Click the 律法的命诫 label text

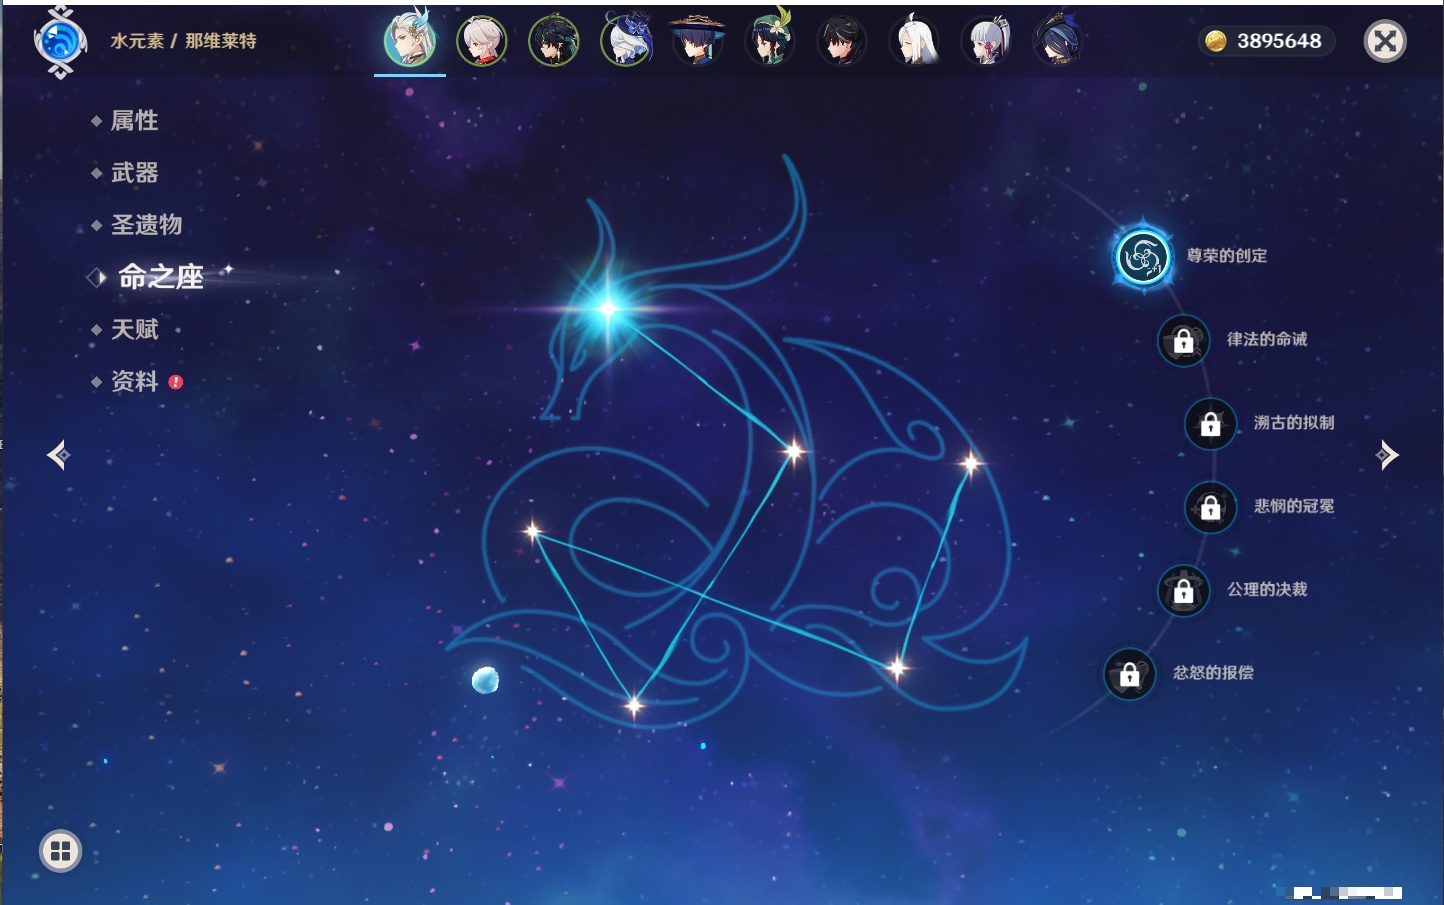[1267, 339]
